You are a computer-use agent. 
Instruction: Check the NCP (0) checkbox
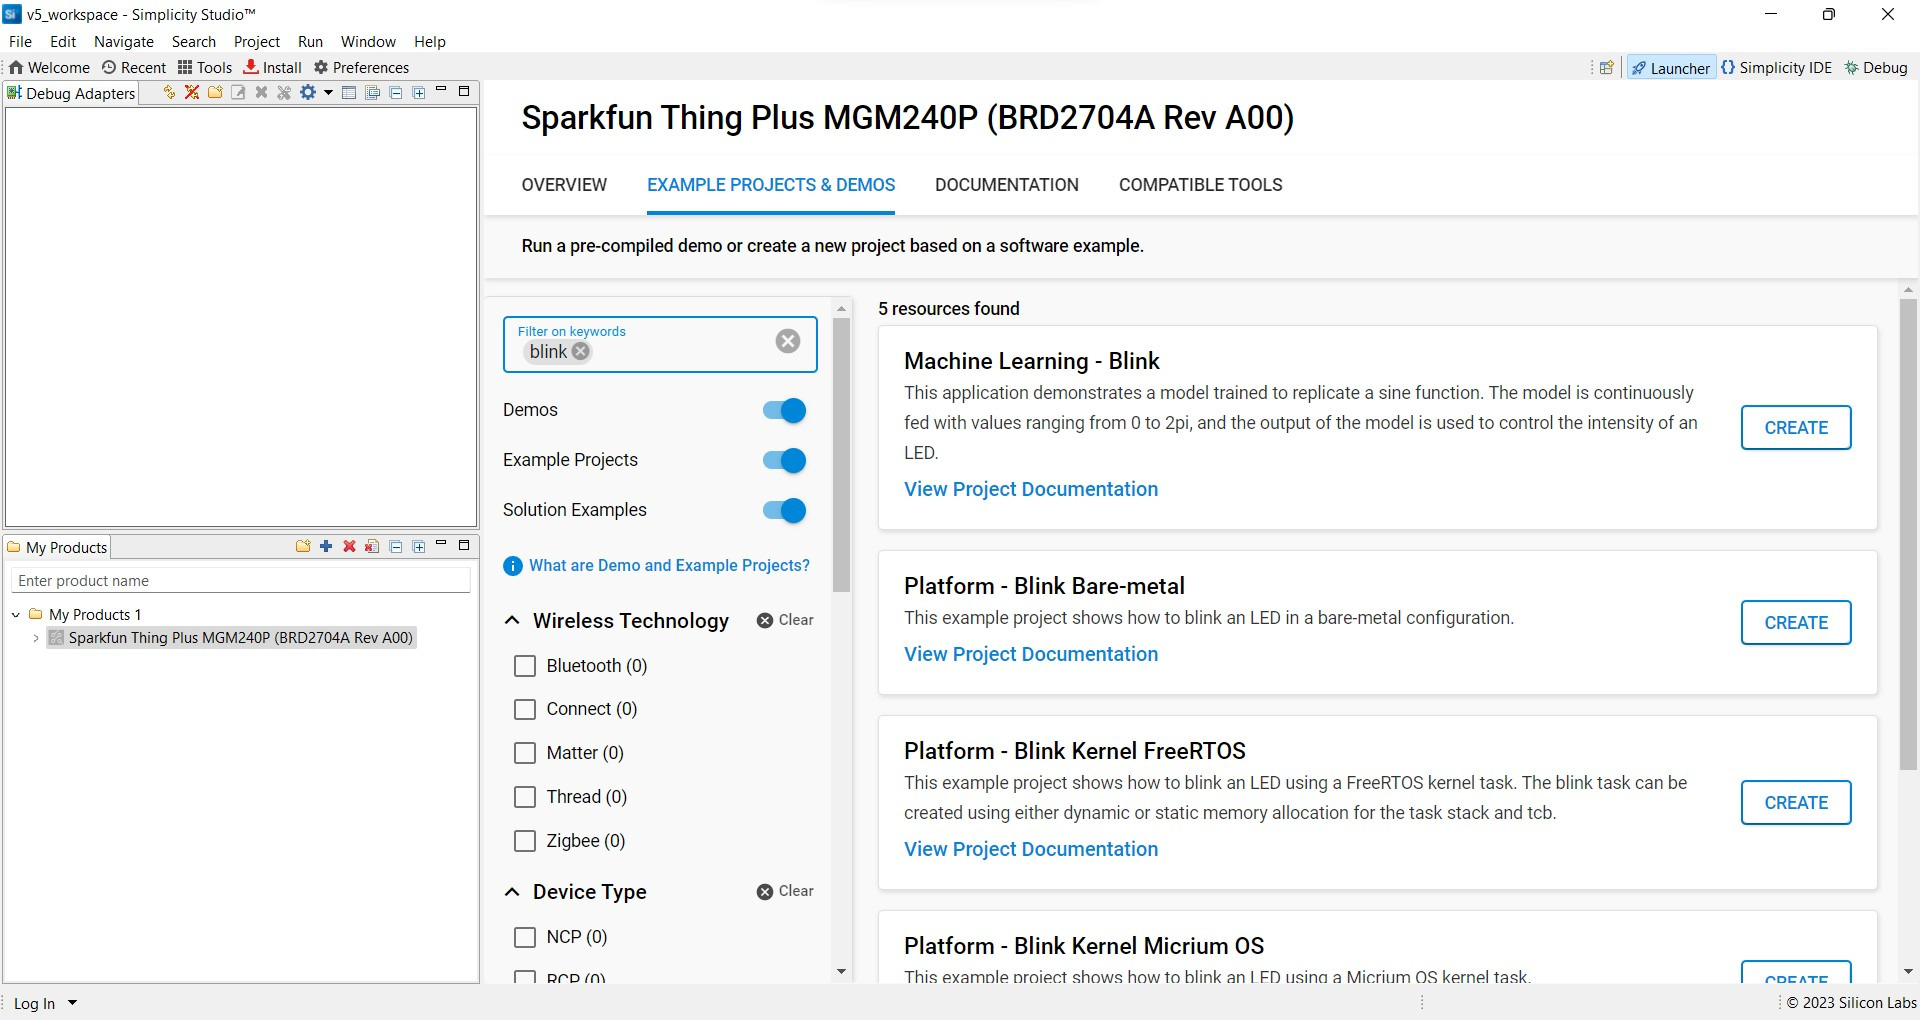click(525, 937)
